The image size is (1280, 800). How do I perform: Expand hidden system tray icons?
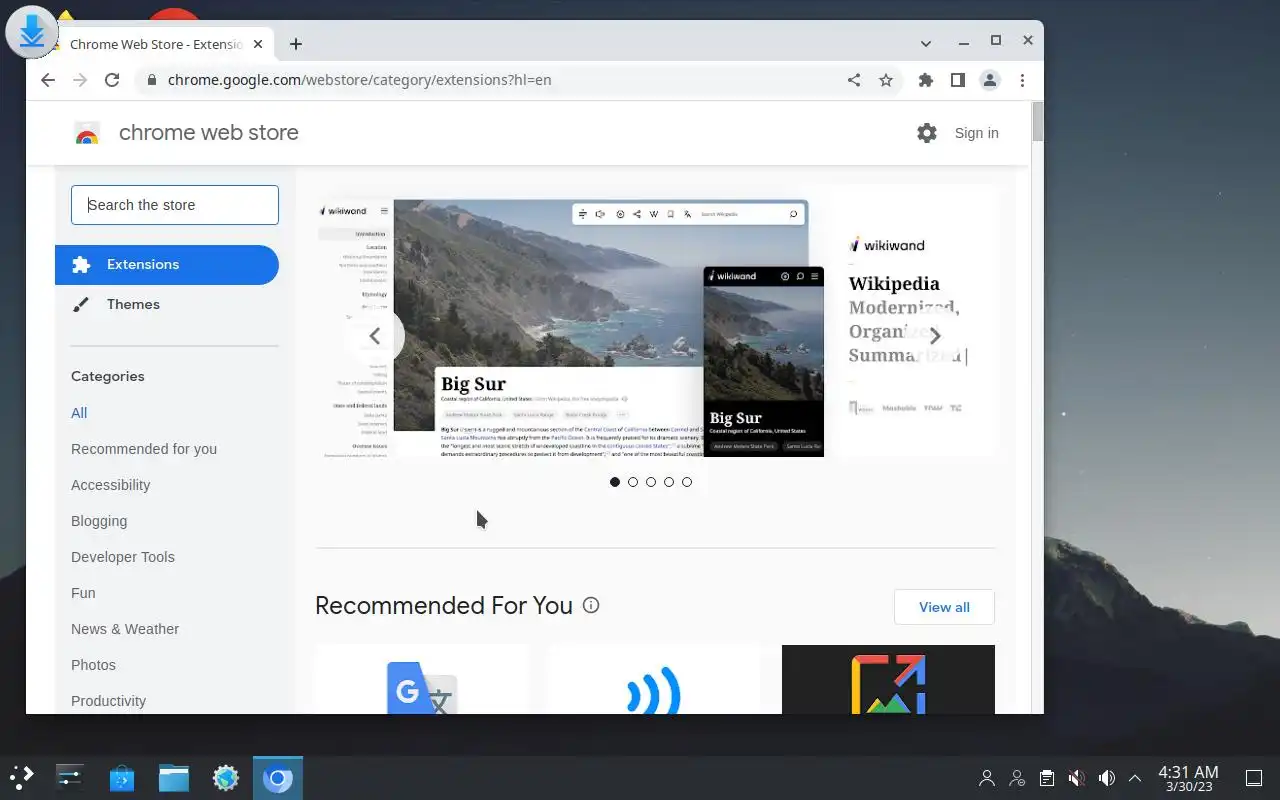coord(1135,778)
